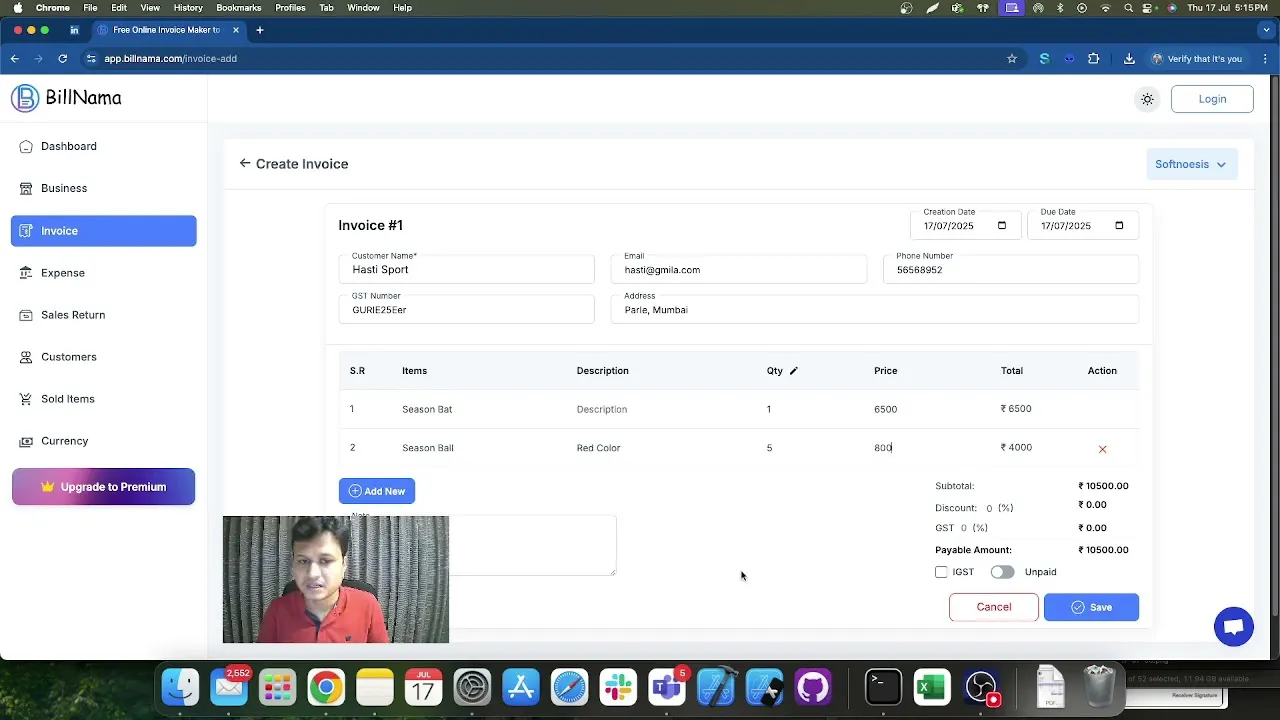Open the chat support bubble icon
The height and width of the screenshot is (720, 1280).
coord(1234,627)
